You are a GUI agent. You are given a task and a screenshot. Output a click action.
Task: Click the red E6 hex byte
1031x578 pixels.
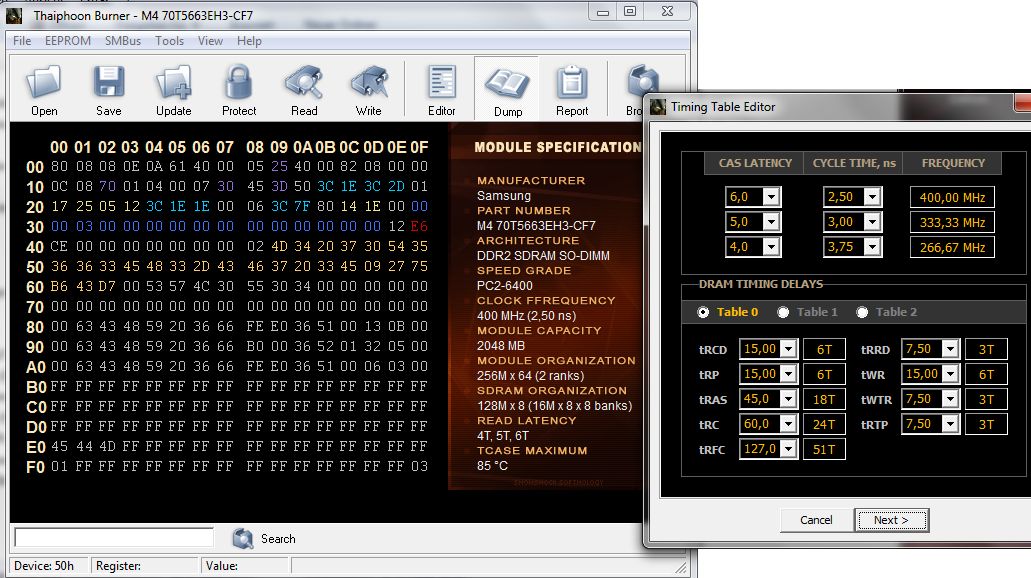pos(419,226)
